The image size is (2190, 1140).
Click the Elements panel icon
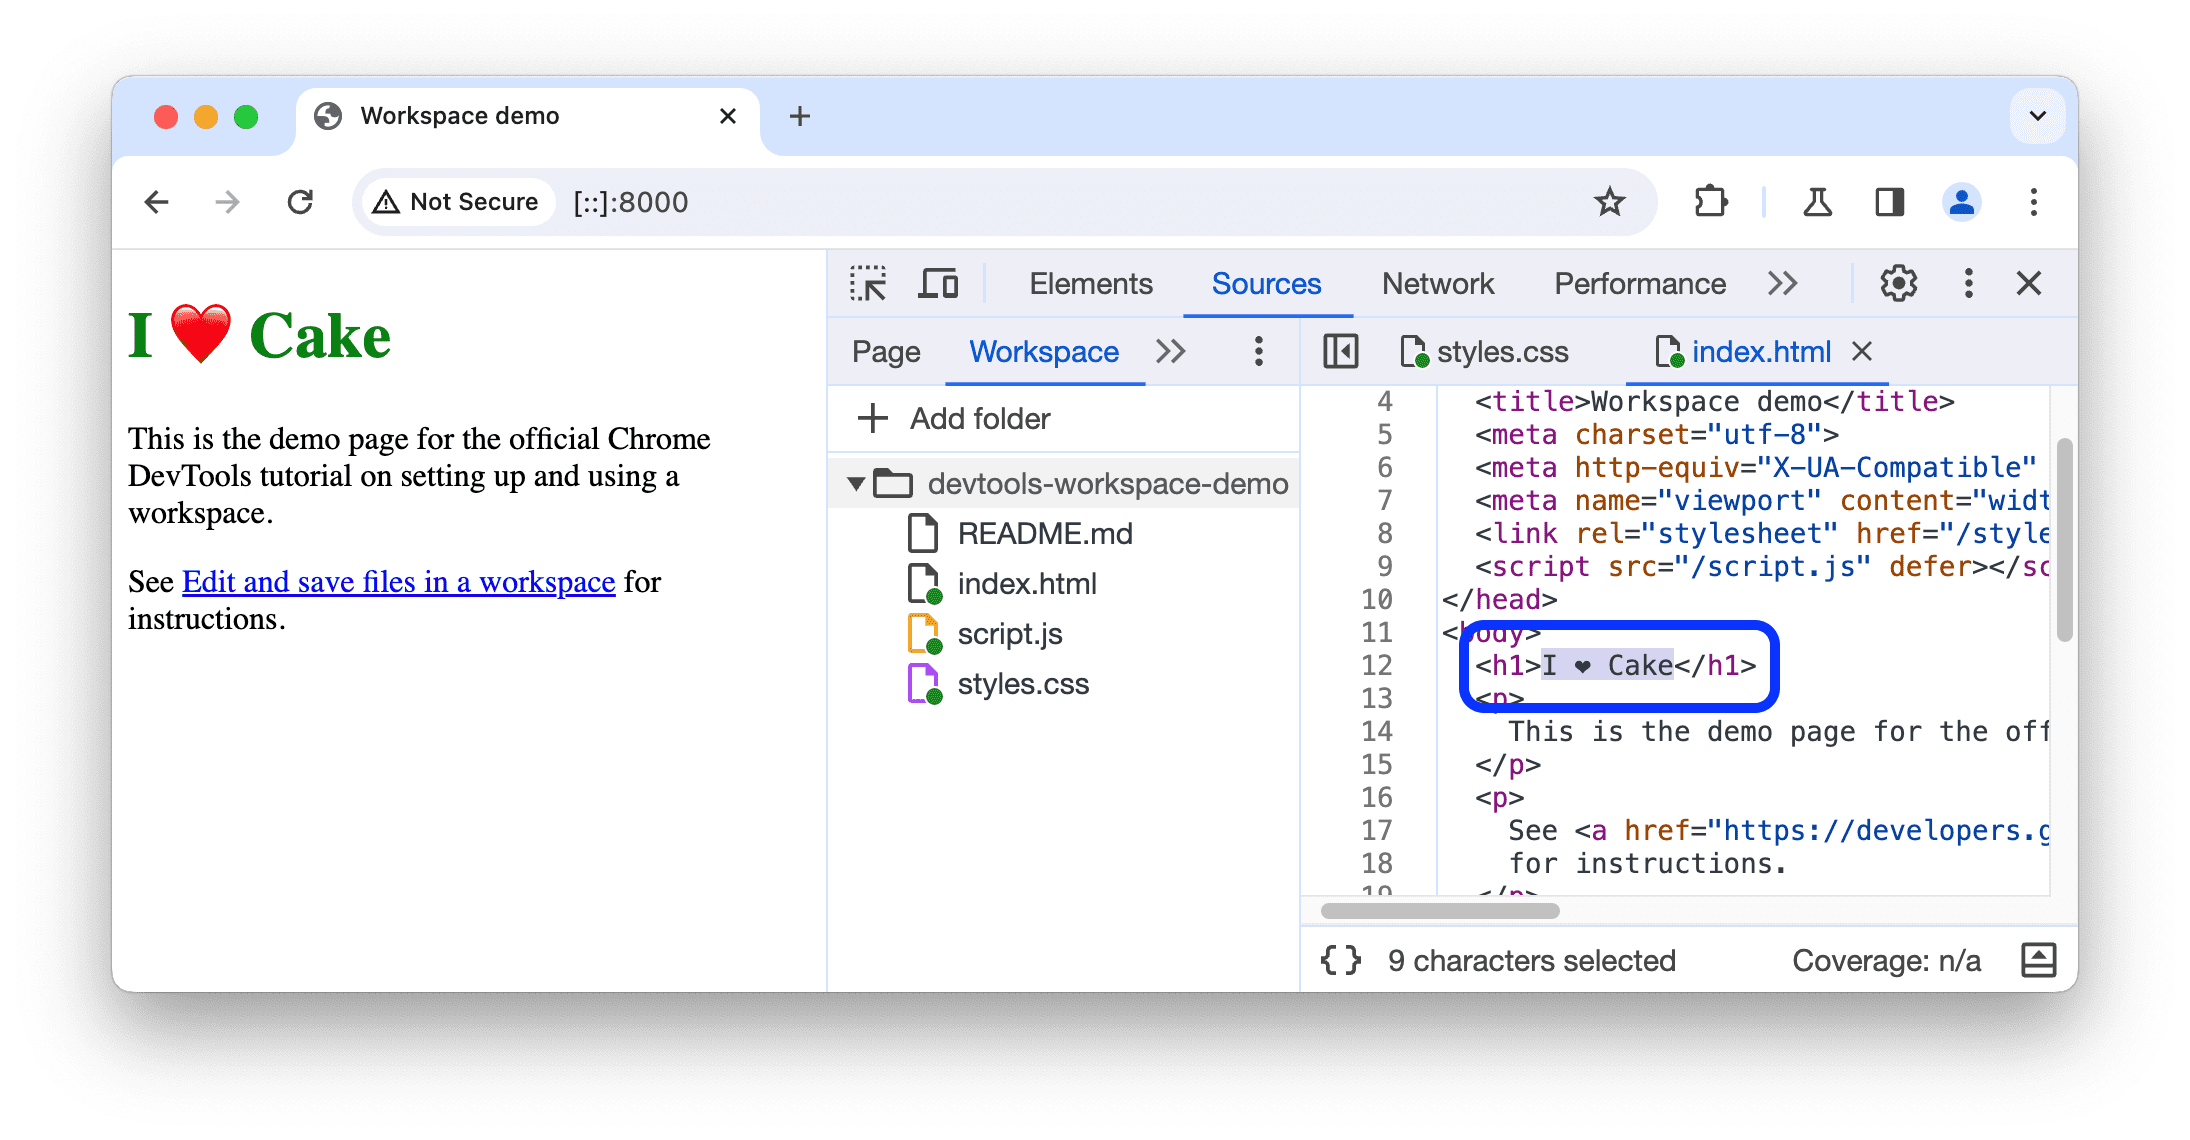pos(1089,284)
